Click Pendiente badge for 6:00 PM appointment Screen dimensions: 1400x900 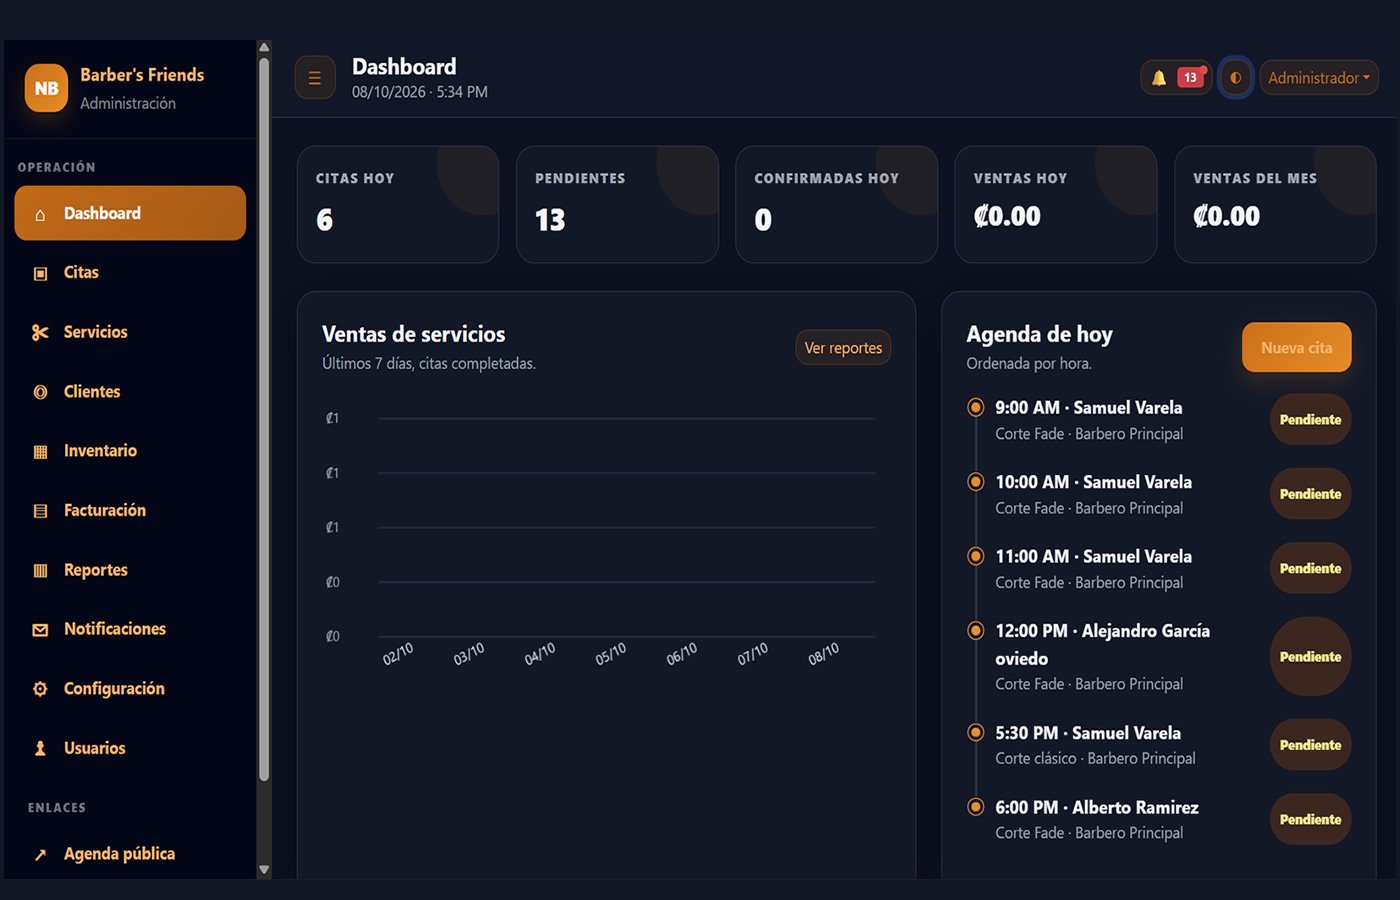(x=1310, y=819)
